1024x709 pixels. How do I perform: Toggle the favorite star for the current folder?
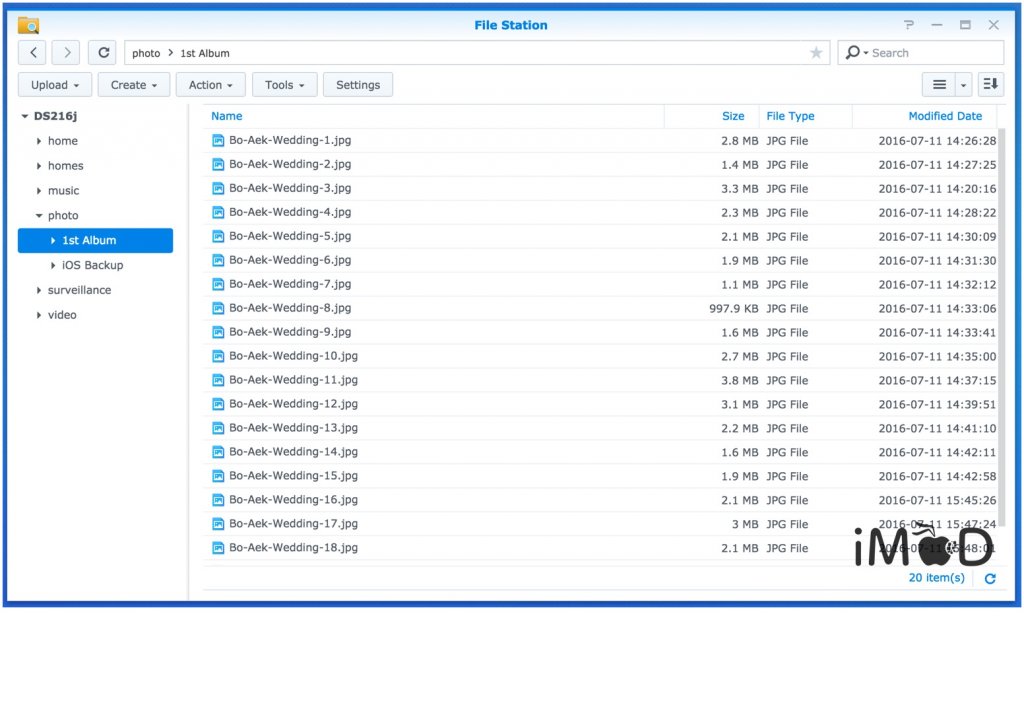tap(816, 52)
